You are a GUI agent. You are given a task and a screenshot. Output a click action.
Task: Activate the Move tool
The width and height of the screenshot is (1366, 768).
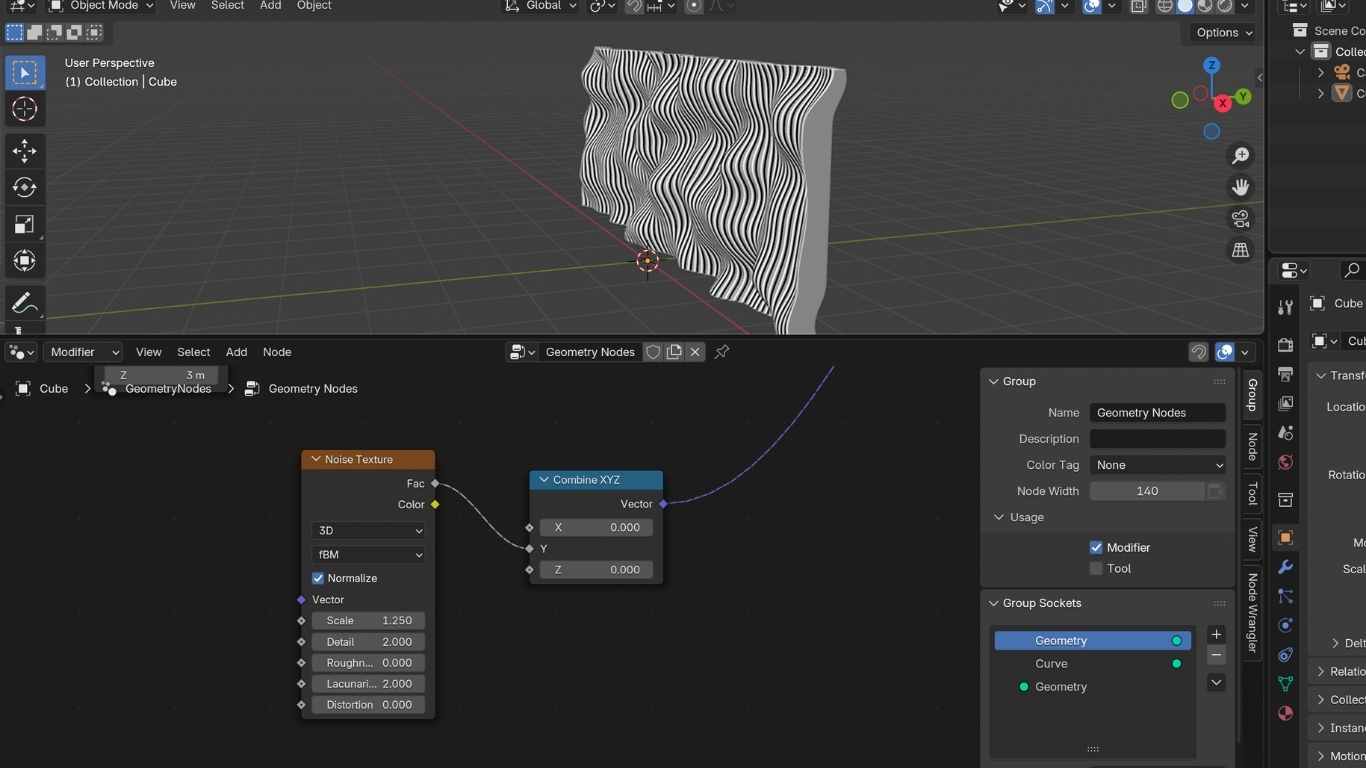24,151
